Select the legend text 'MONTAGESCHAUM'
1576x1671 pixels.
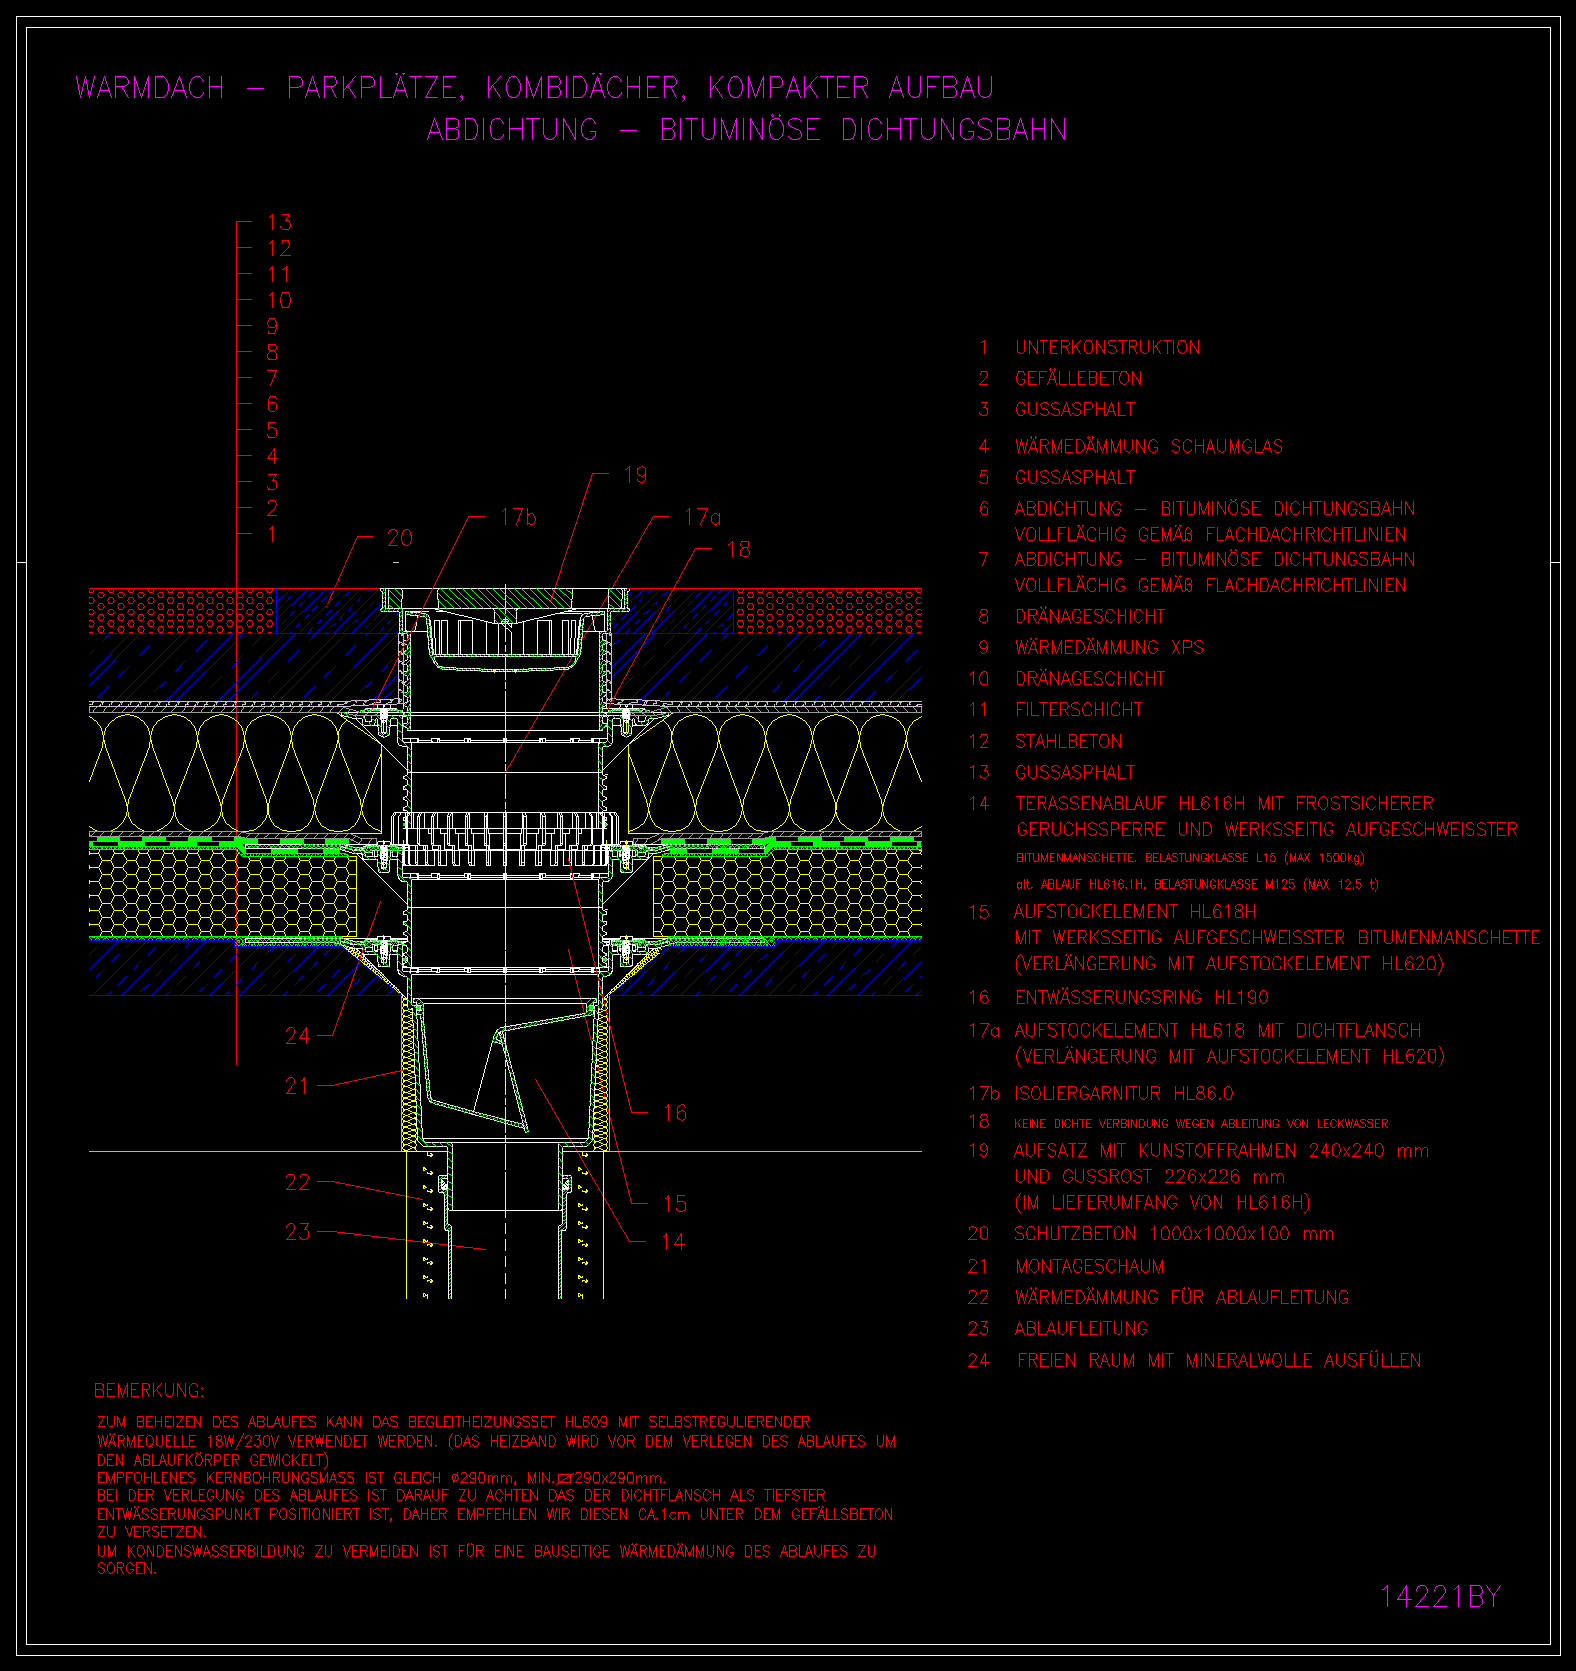tap(1090, 1267)
